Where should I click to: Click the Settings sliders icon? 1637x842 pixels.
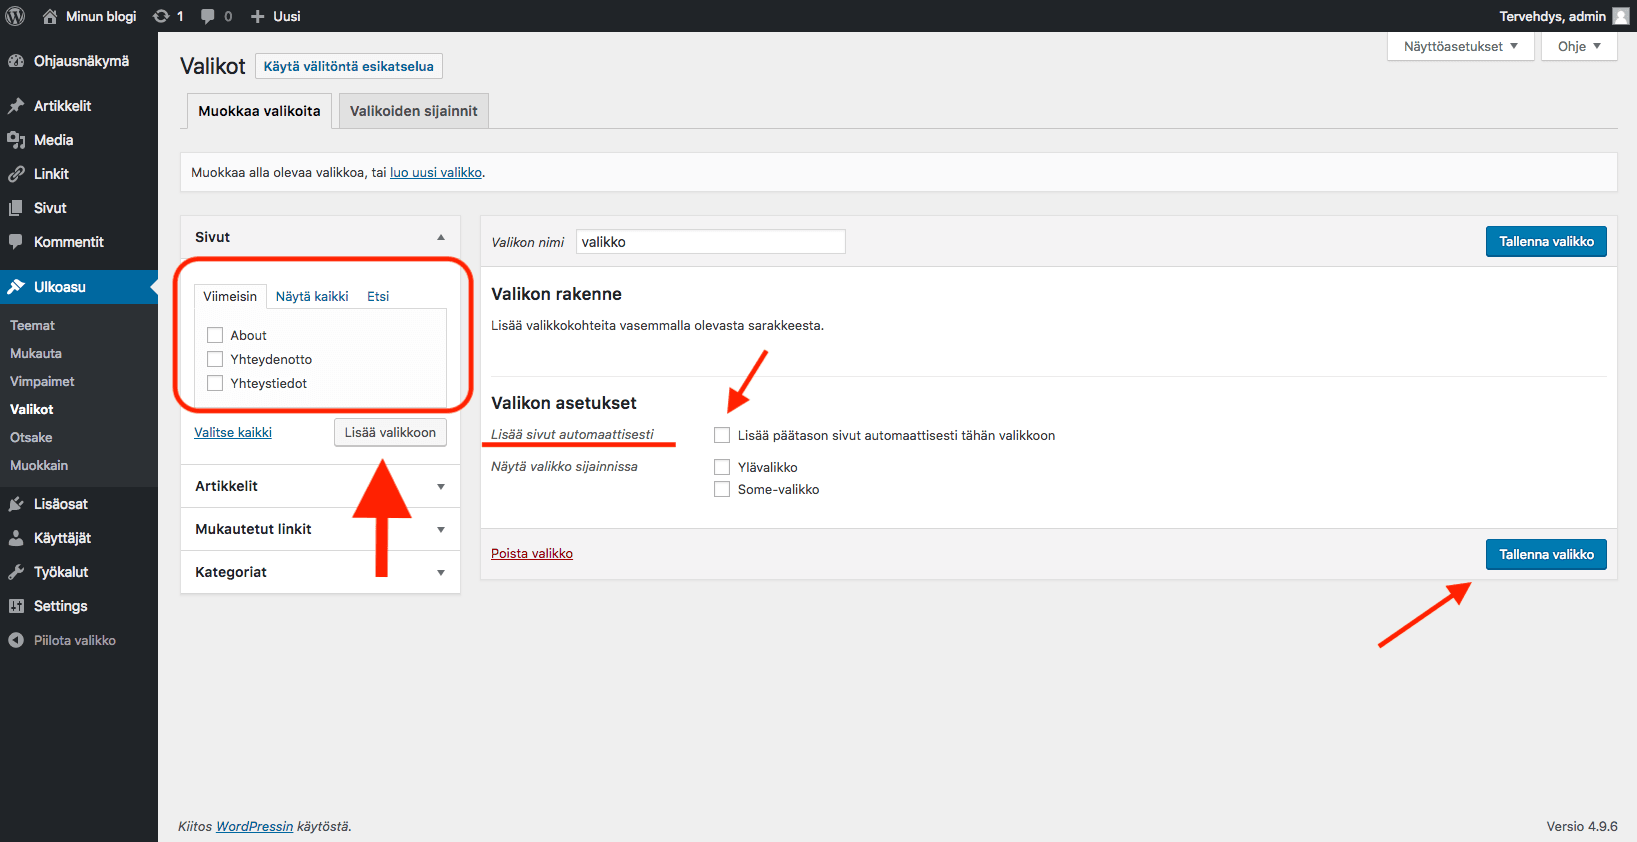point(16,606)
